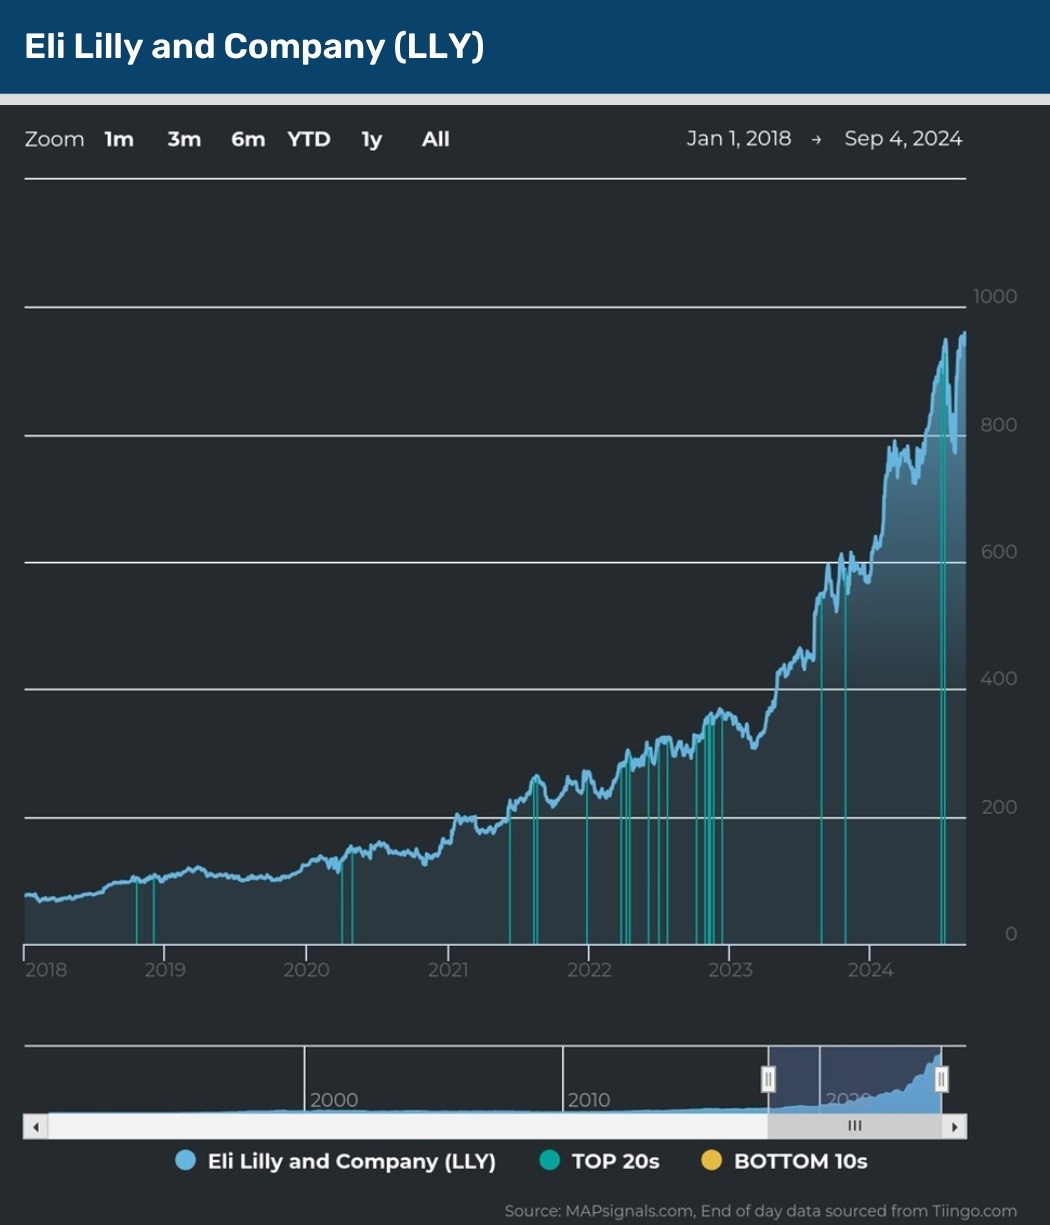
Task: Grab the right navigator range handle
Action: tap(941, 1079)
